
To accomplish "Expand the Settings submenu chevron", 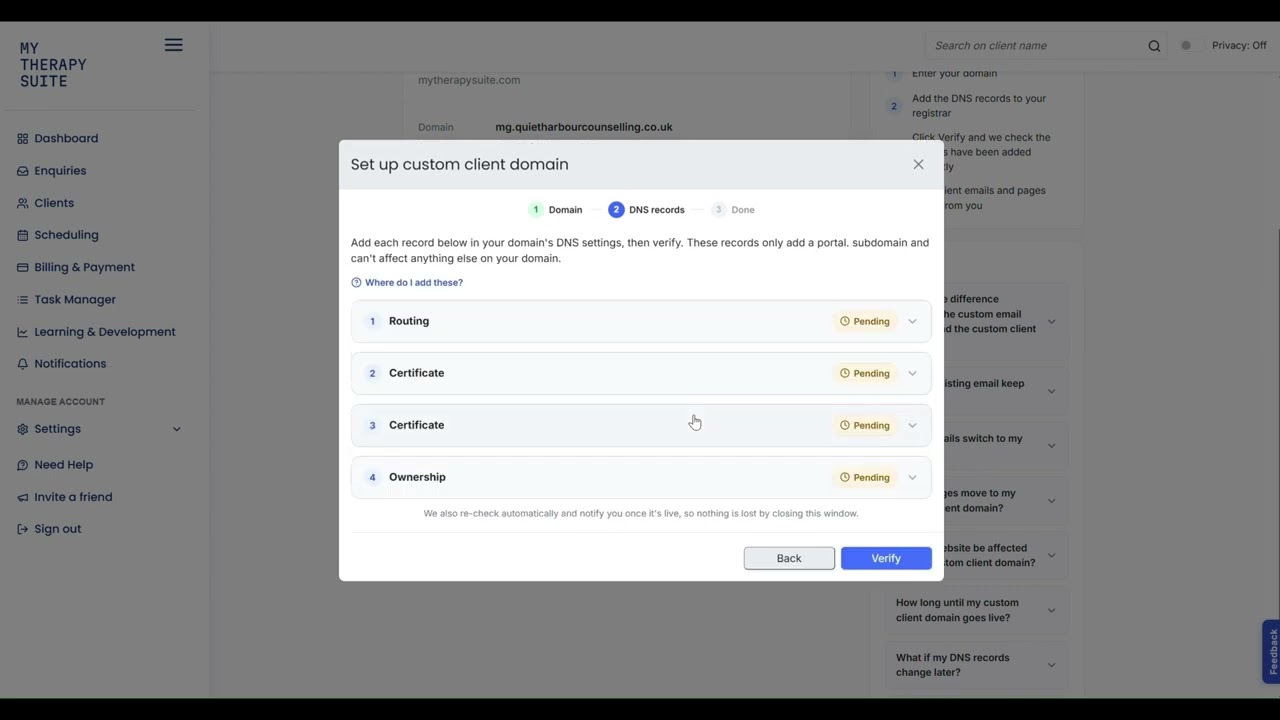I will [x=177, y=429].
